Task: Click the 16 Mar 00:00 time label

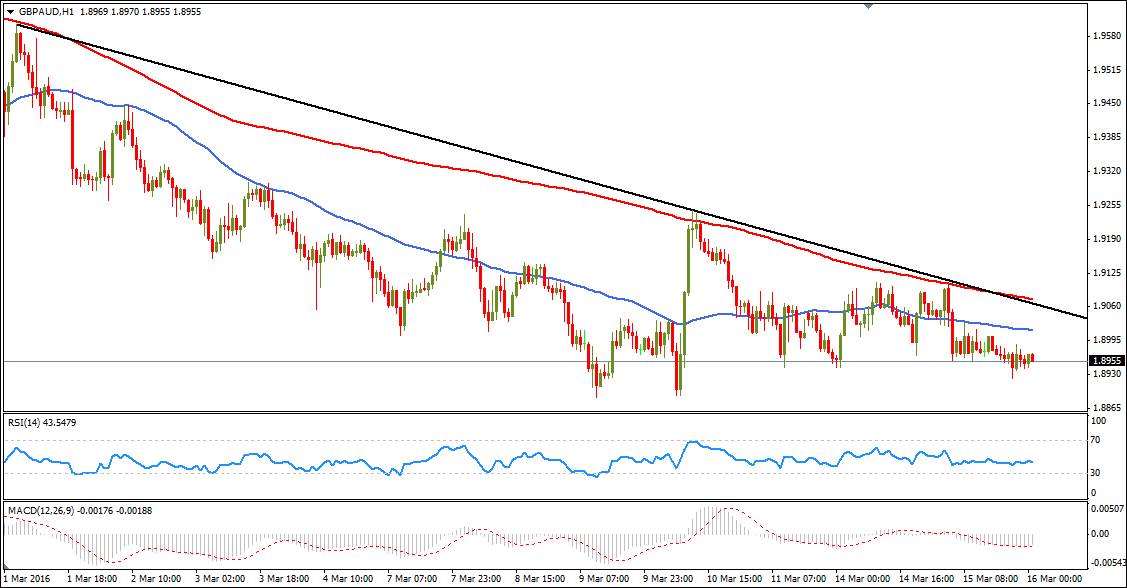Action: pyautogui.click(x=1054, y=579)
